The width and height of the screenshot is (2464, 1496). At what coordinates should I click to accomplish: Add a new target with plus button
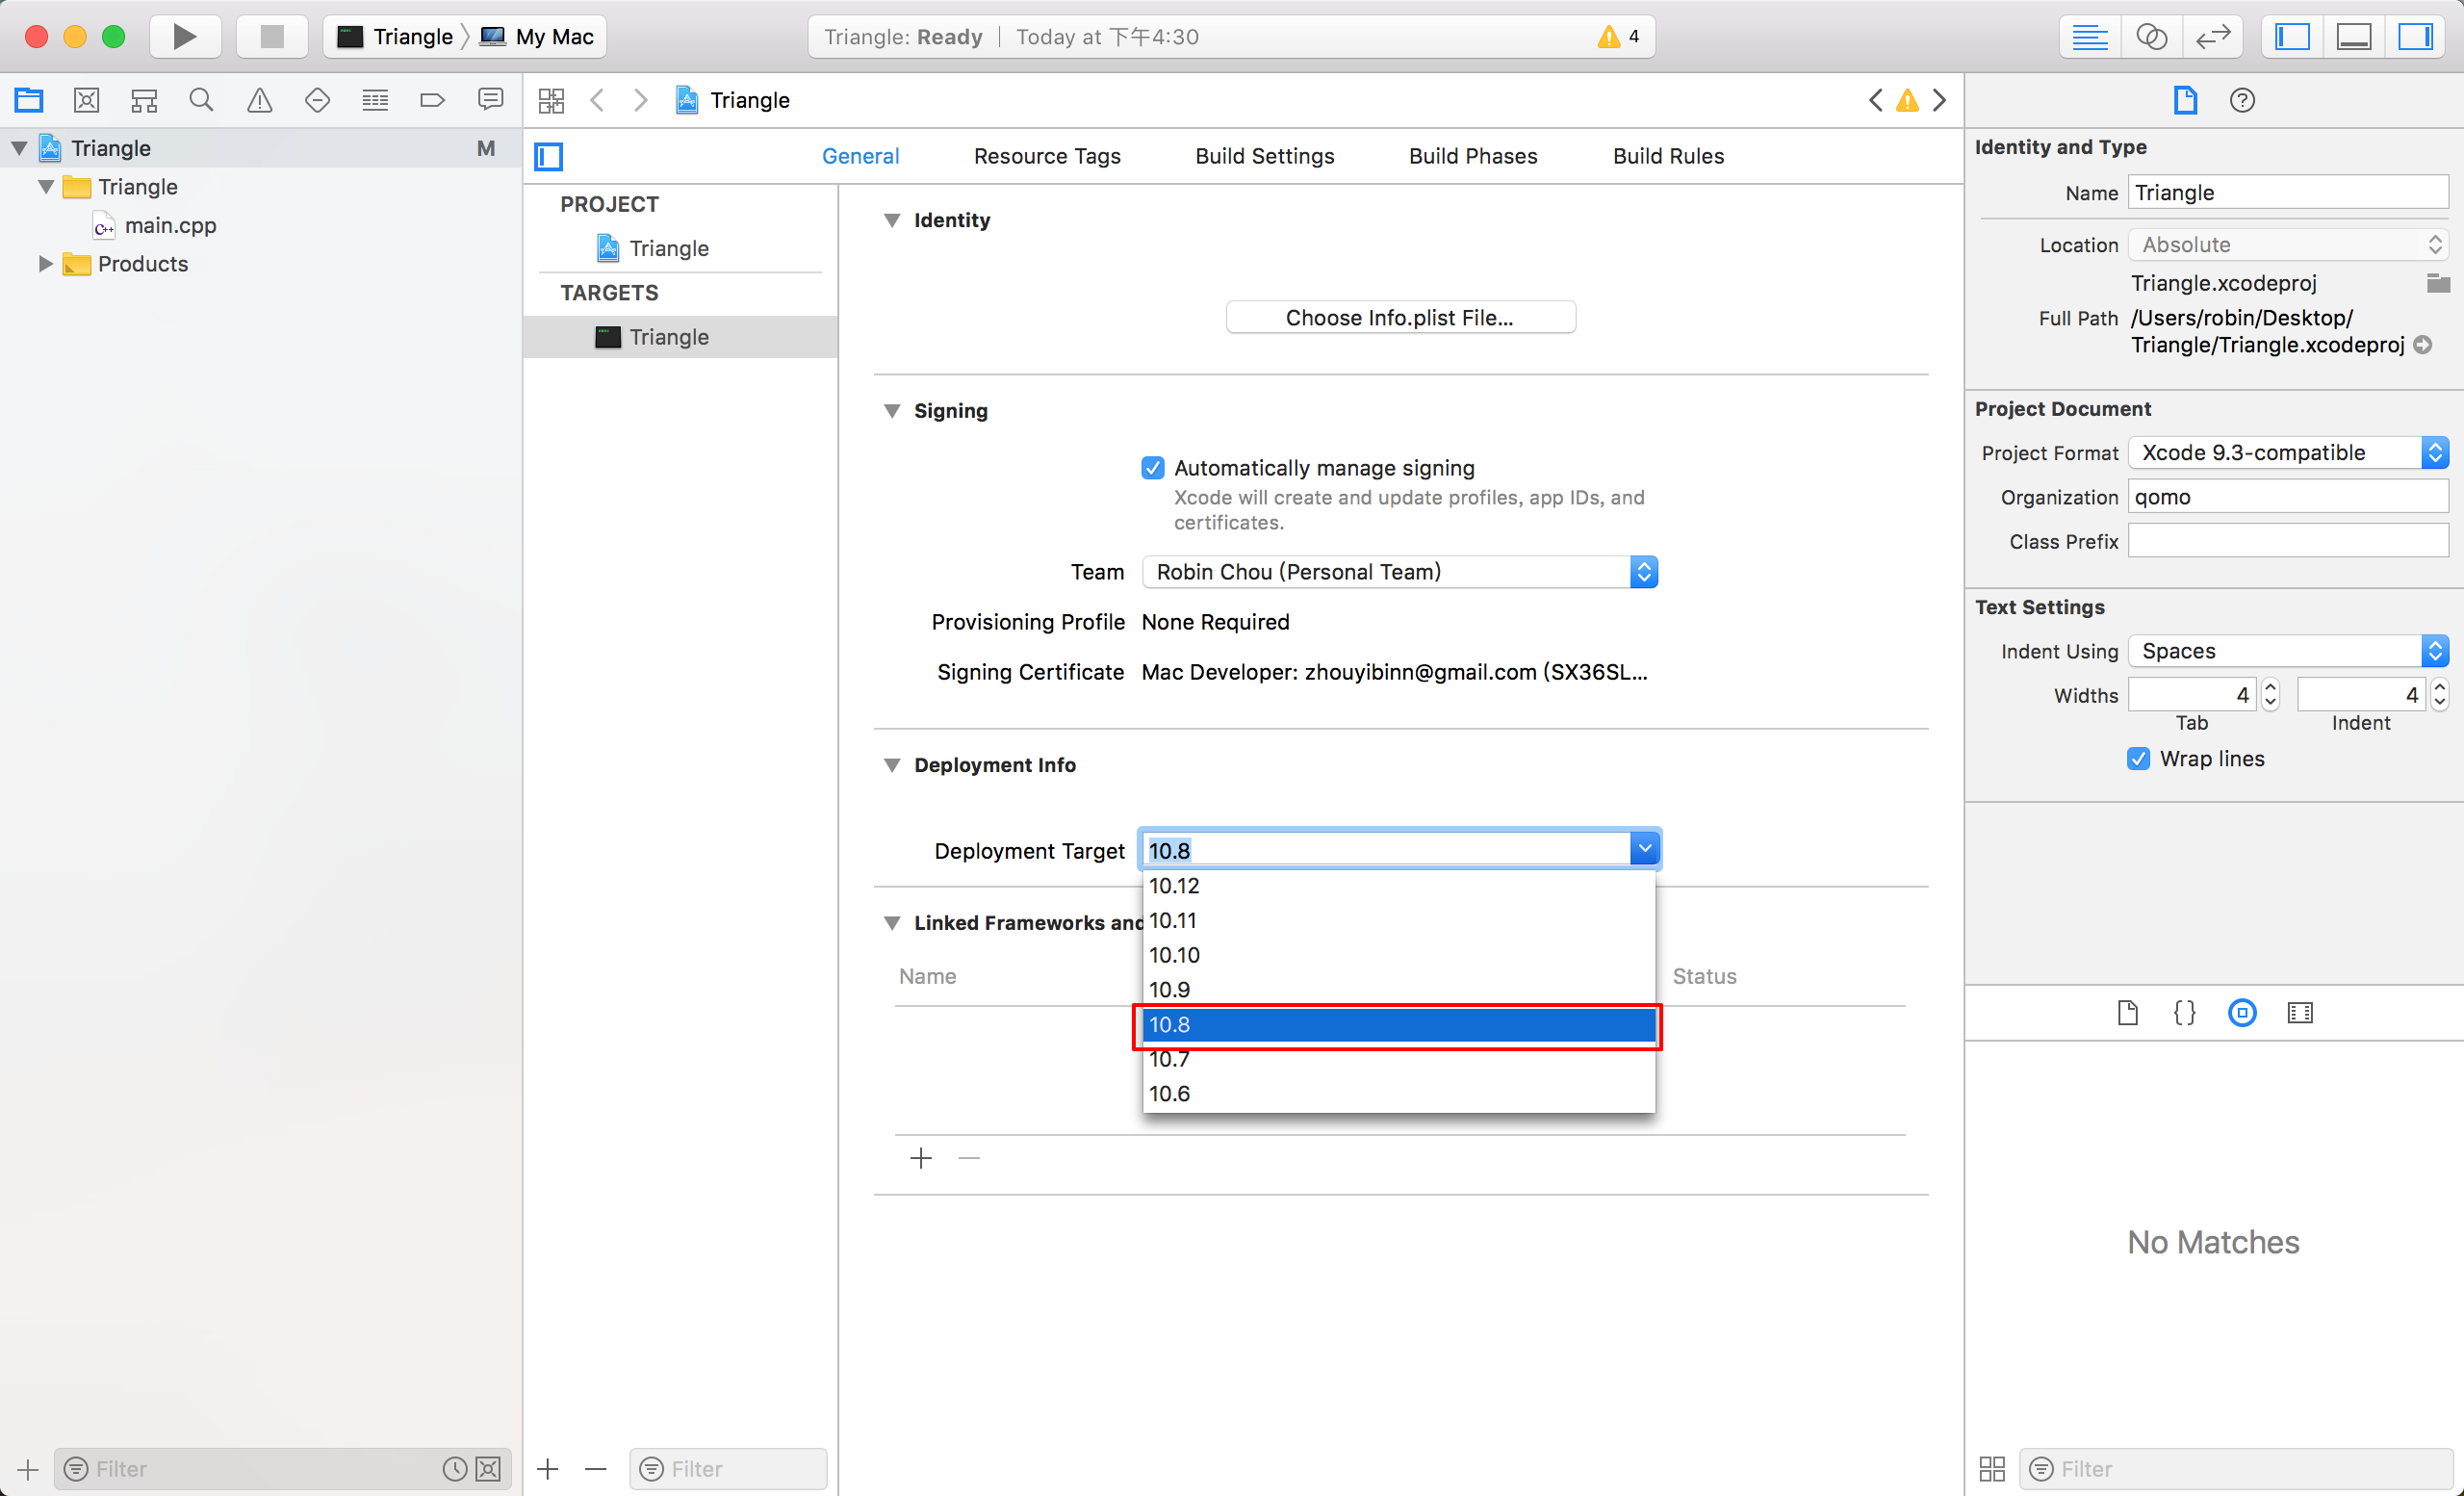(x=548, y=1469)
